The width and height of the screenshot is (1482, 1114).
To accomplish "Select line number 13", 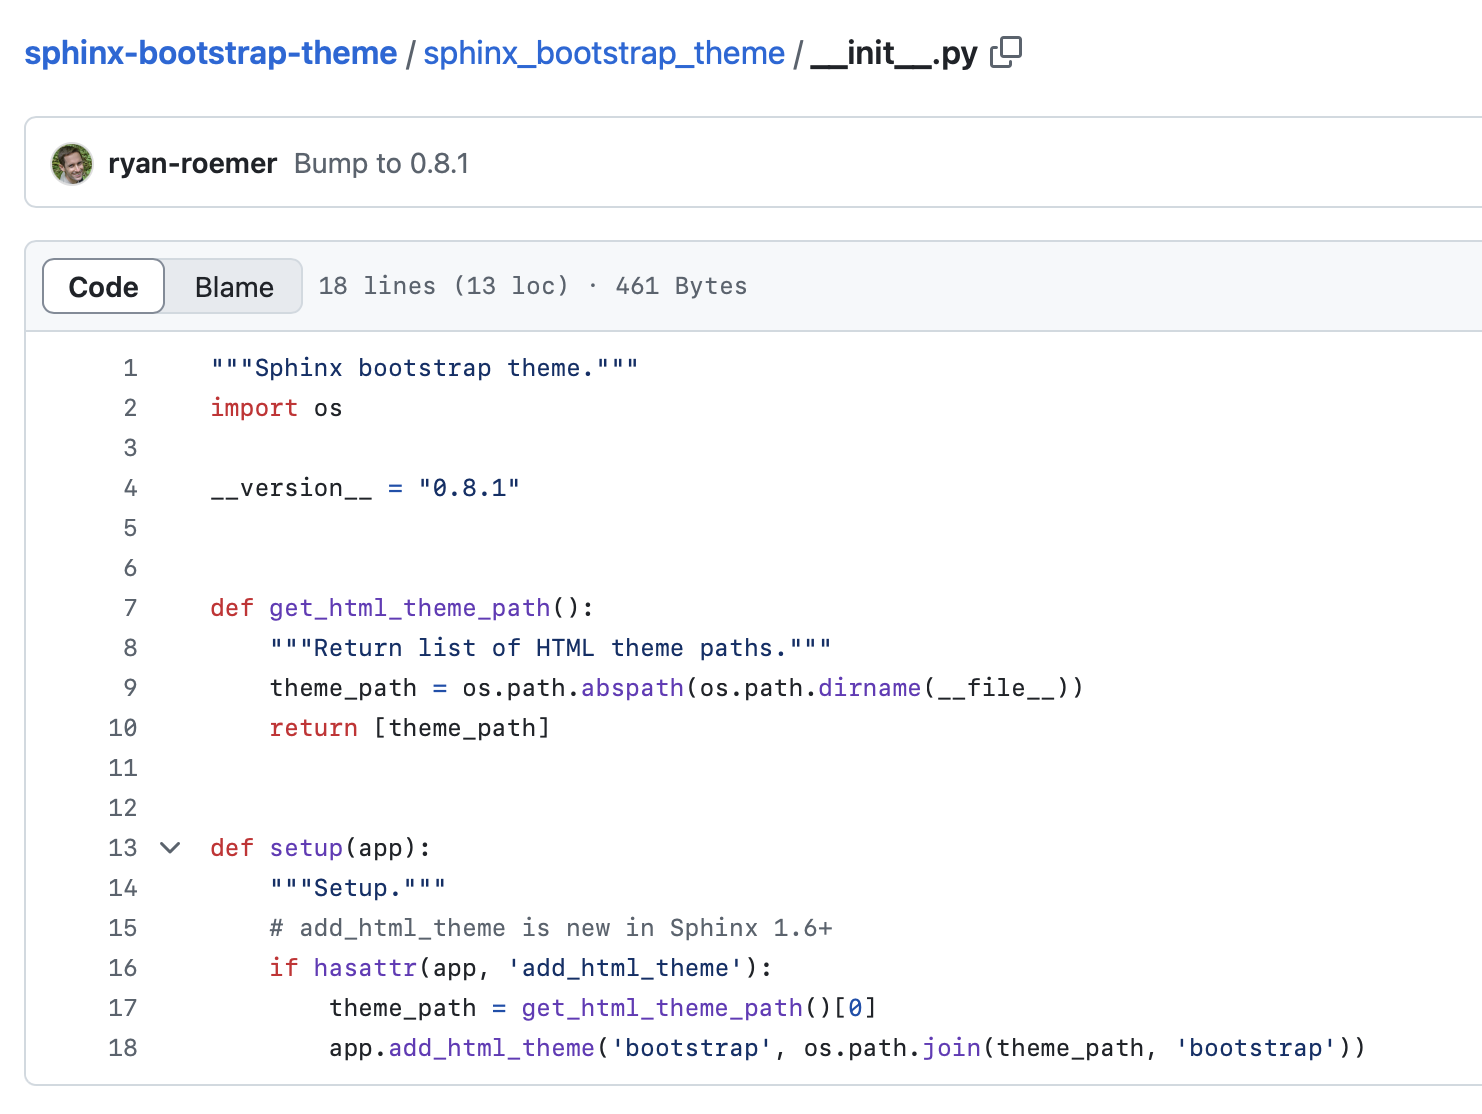I will [123, 848].
